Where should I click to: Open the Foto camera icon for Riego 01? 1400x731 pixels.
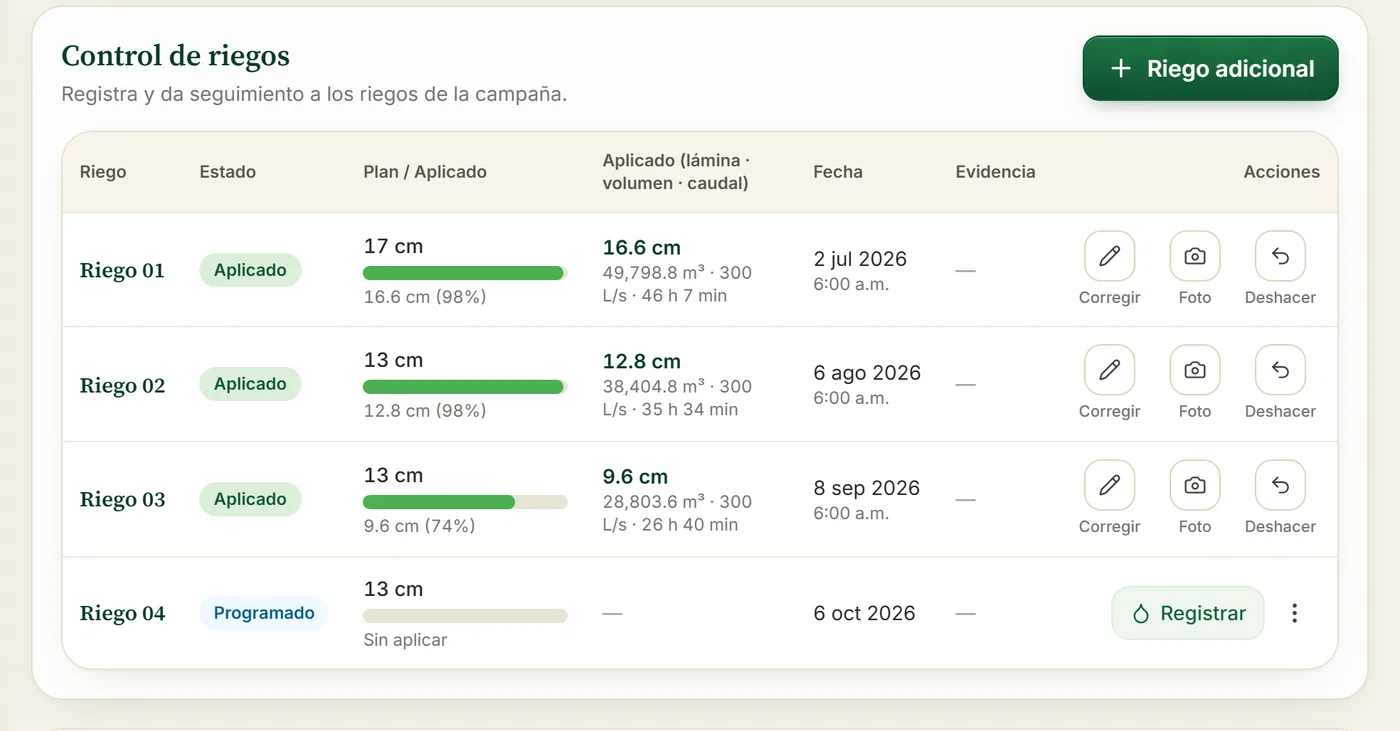click(1195, 256)
